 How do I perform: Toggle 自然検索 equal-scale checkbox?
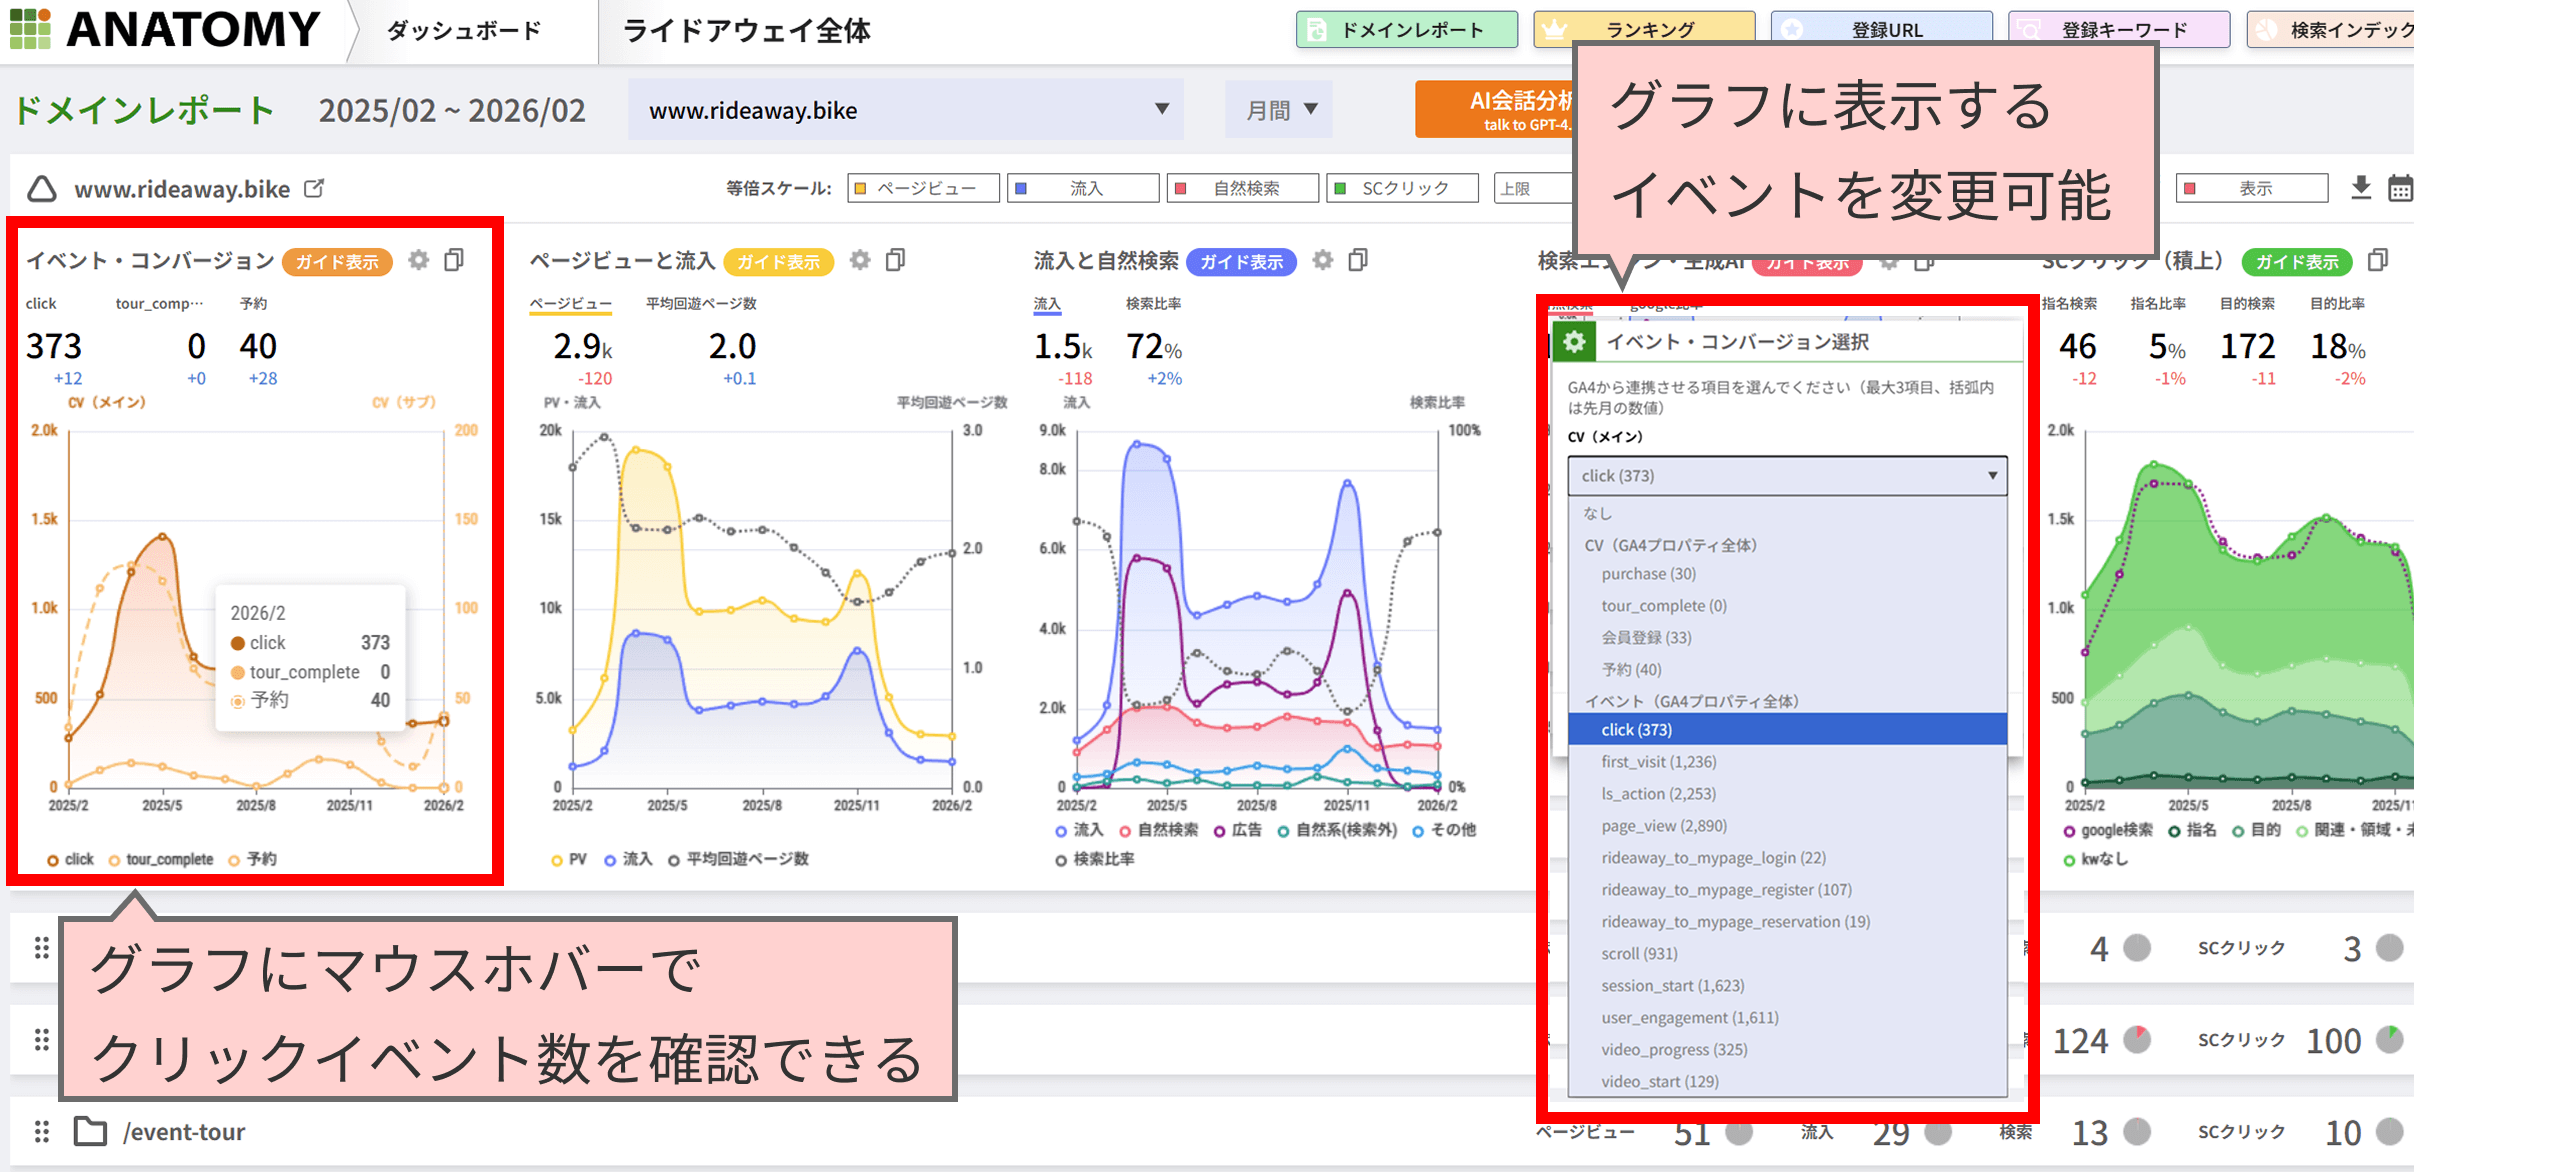tap(1181, 188)
